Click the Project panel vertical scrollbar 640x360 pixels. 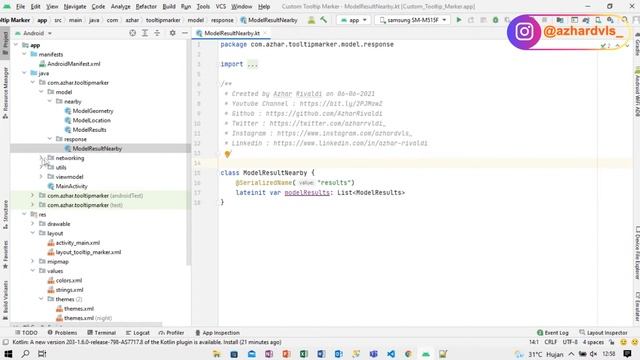coord(189,153)
